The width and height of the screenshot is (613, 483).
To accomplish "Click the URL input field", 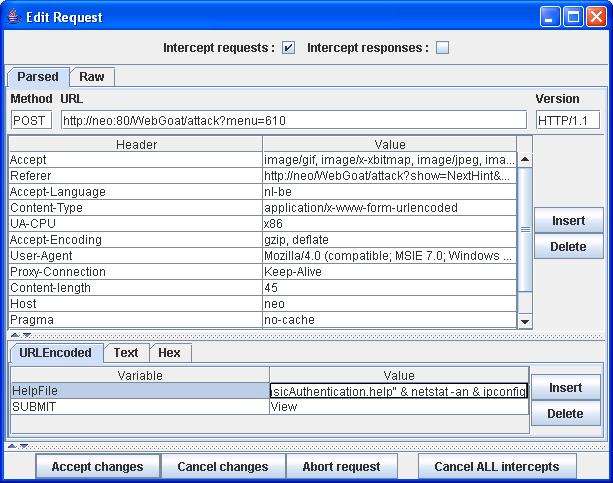I will pyautogui.click(x=292, y=120).
